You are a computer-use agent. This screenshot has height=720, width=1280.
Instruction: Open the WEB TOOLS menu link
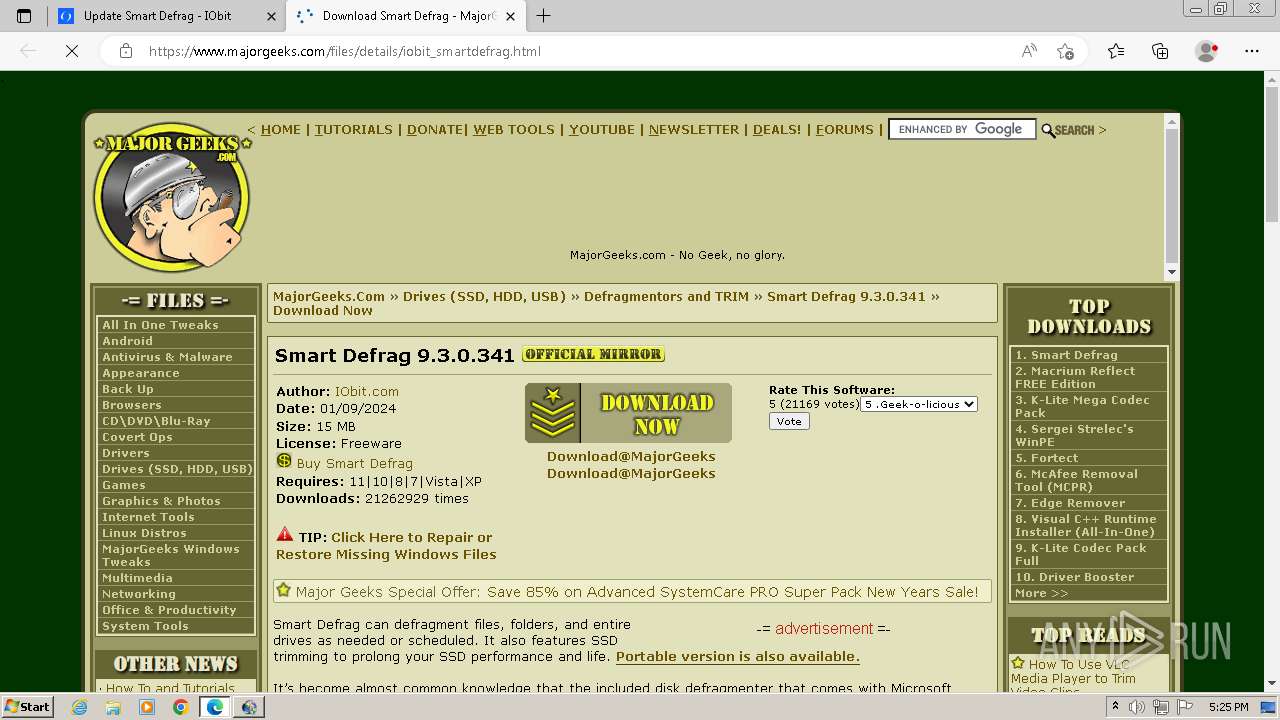tap(514, 130)
